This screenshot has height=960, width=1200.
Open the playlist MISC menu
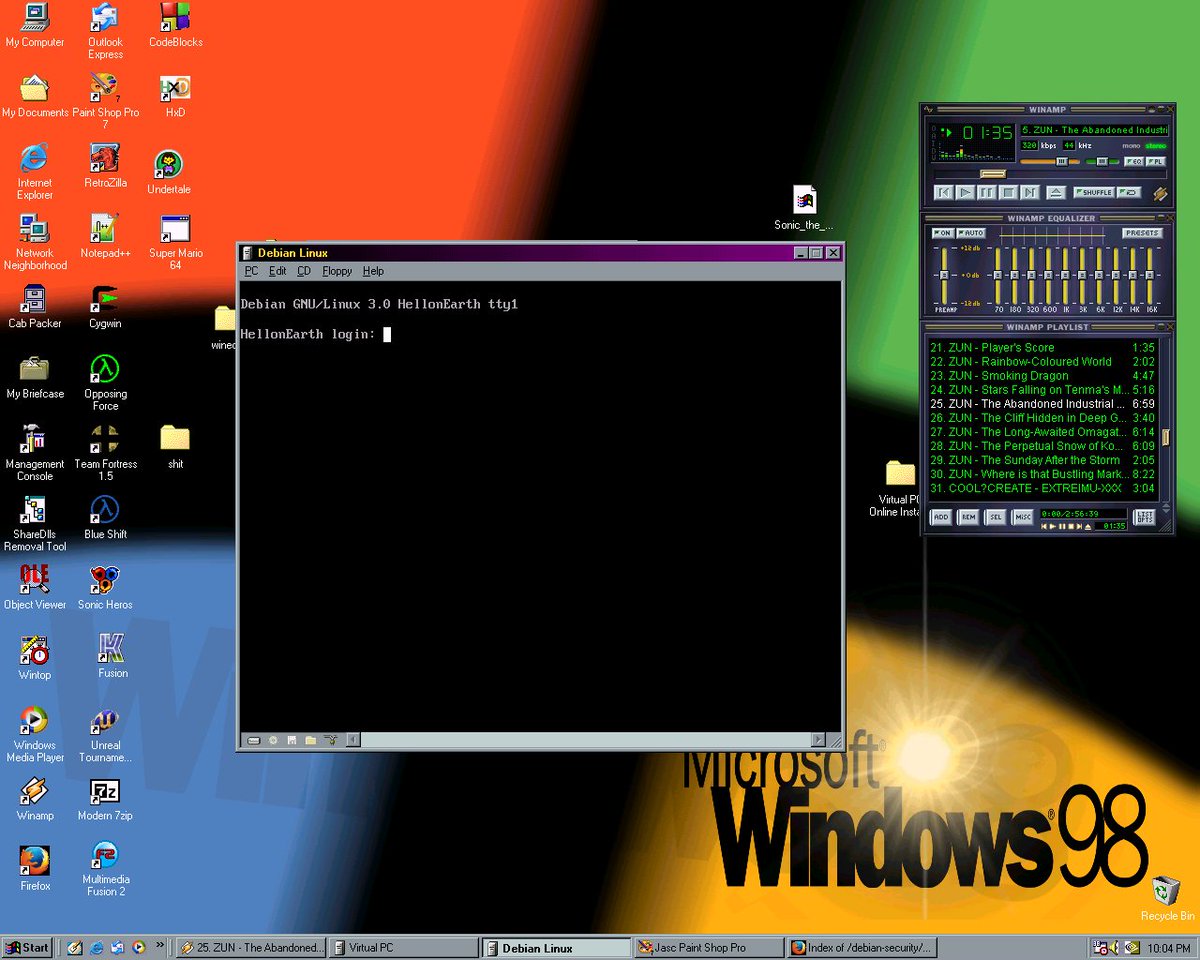[1022, 517]
